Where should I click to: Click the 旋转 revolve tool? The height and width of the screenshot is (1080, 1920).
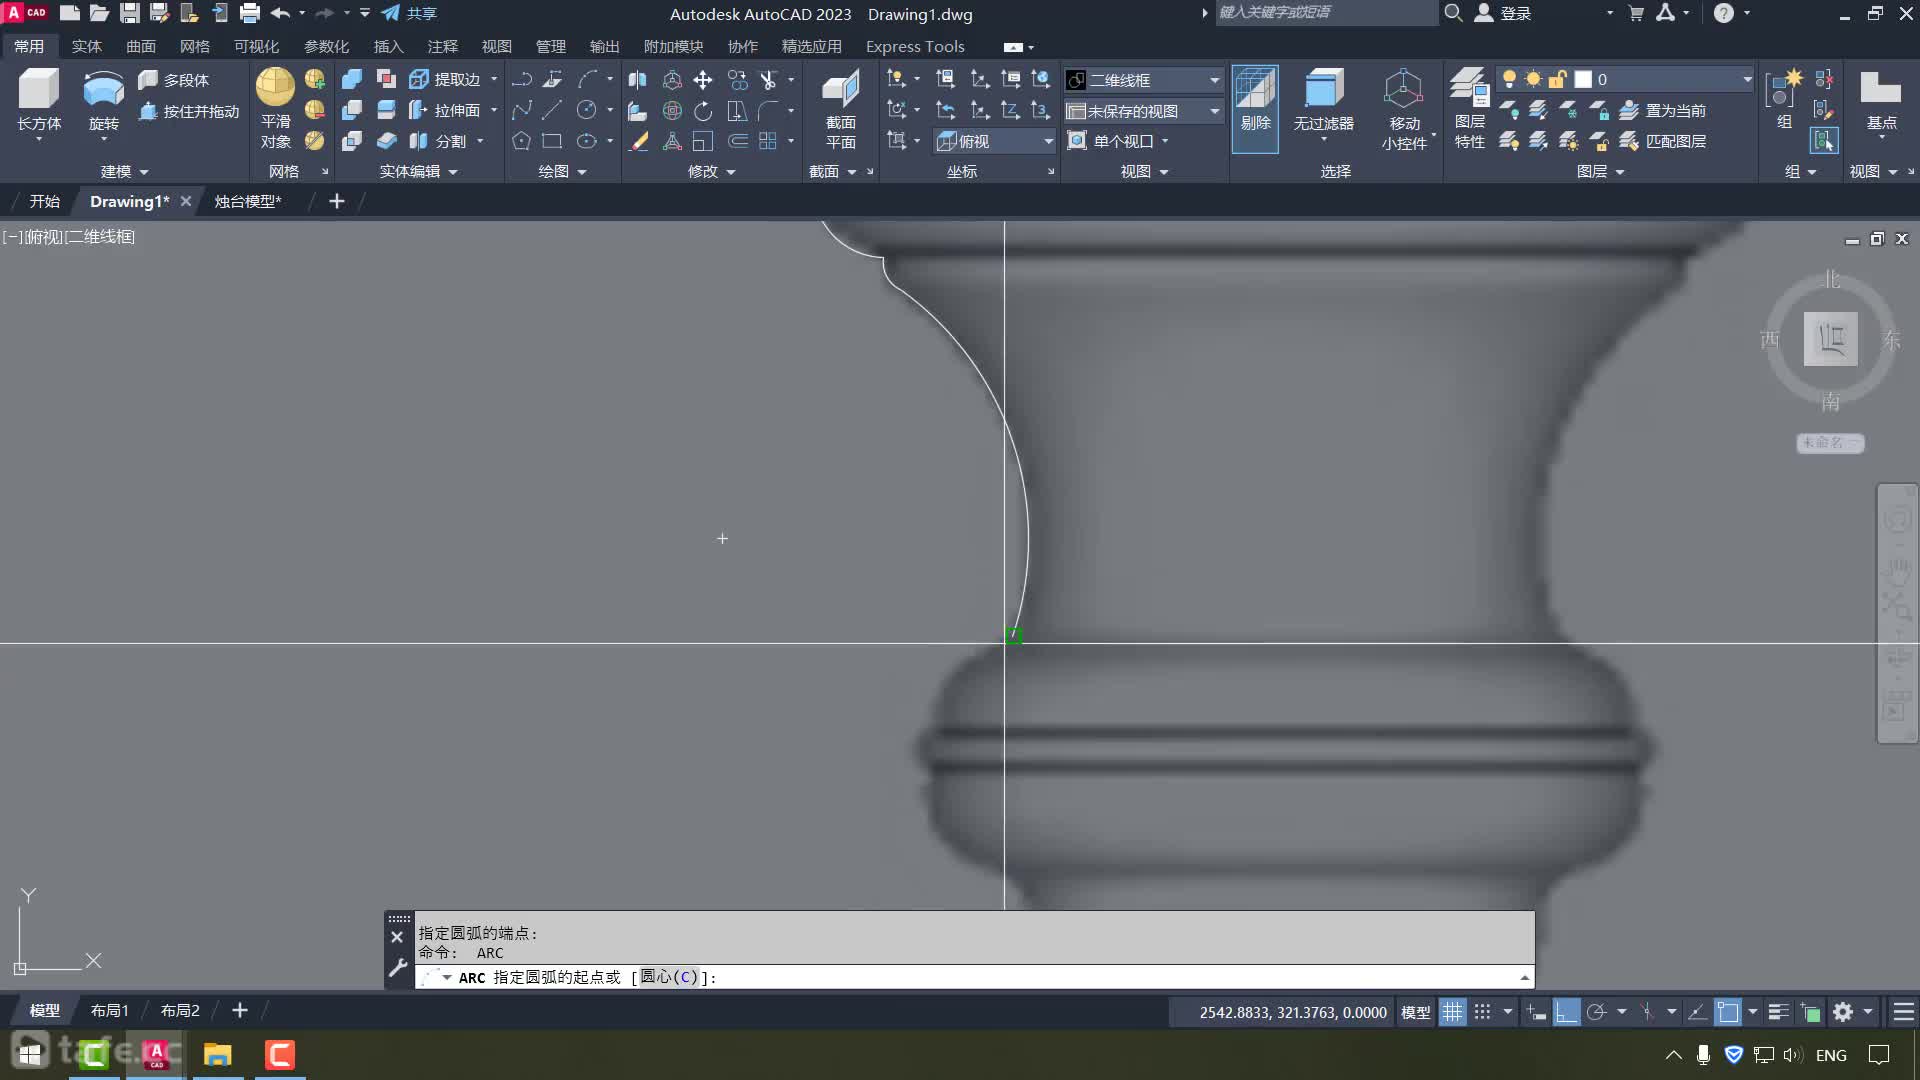103,100
